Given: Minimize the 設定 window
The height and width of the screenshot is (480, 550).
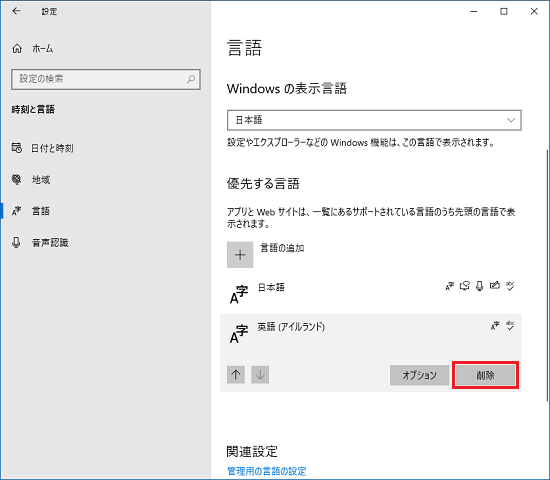Looking at the screenshot, I should (x=474, y=12).
